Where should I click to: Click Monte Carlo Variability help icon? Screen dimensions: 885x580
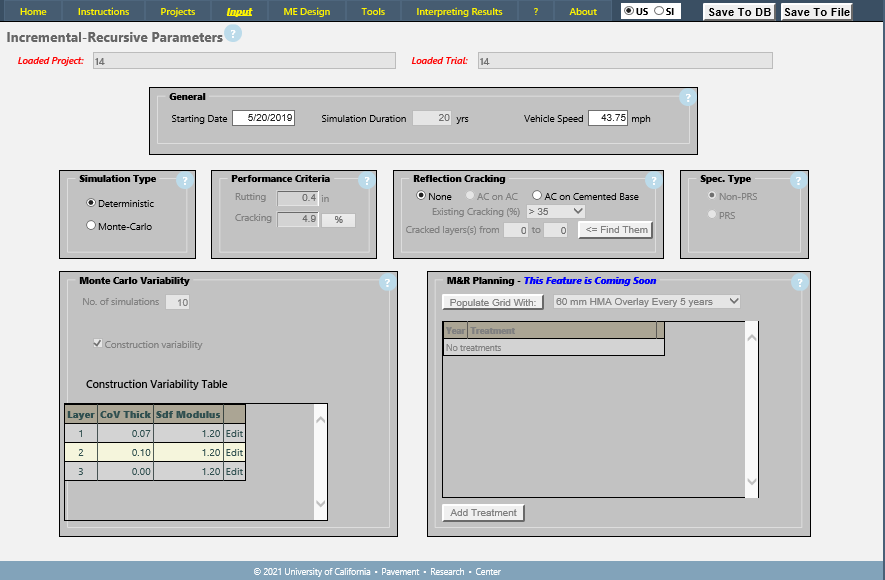point(387,283)
